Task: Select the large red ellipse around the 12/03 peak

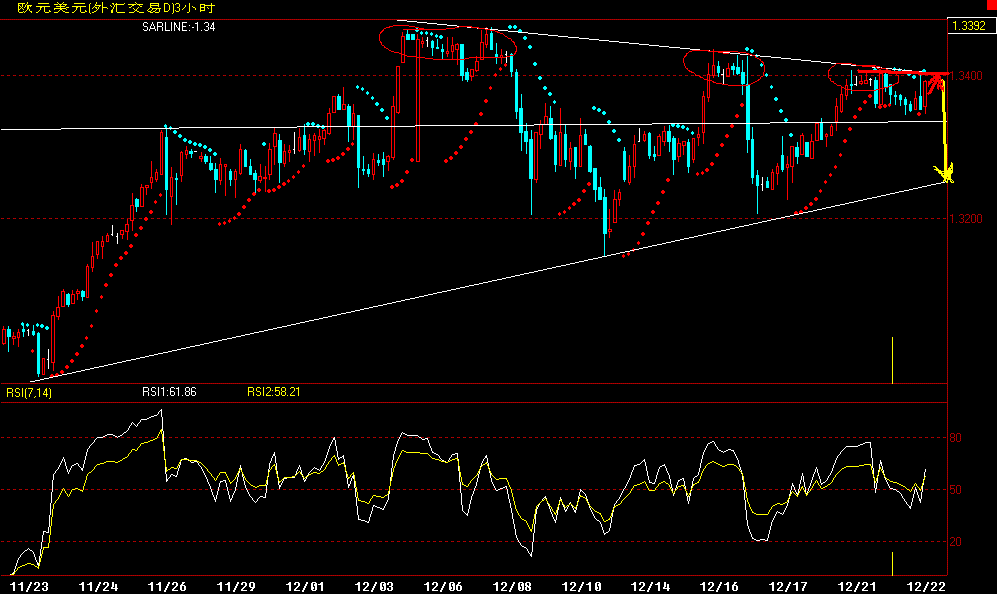Action: pyautogui.click(x=448, y=40)
